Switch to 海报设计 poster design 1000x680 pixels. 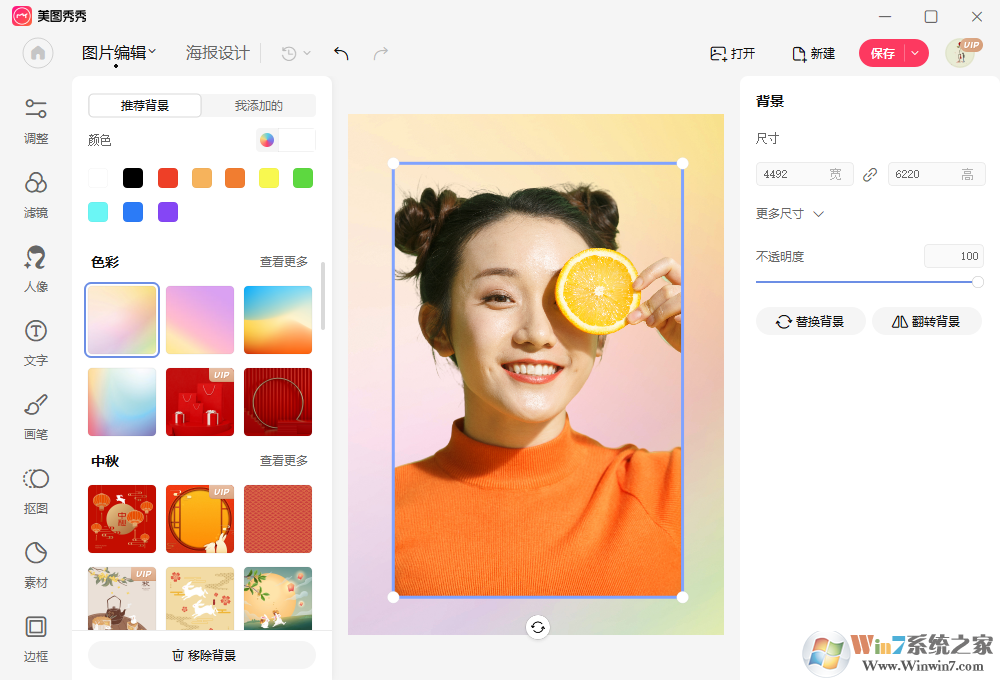[x=217, y=53]
